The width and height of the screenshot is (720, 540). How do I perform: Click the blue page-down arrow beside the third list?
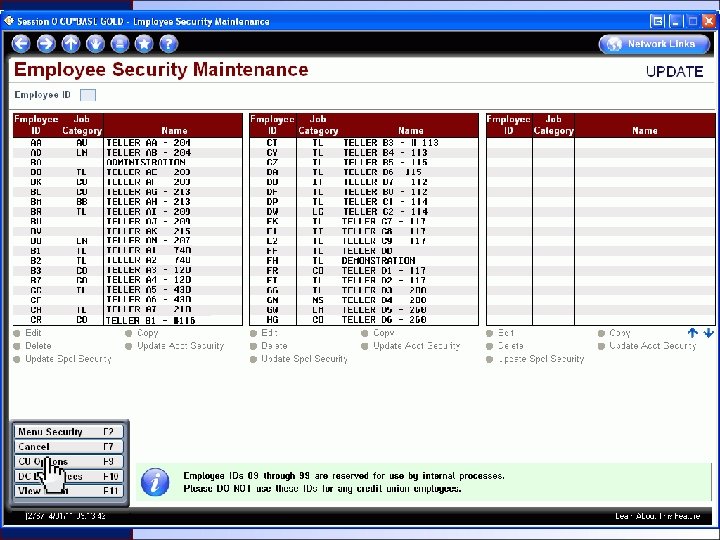708,333
